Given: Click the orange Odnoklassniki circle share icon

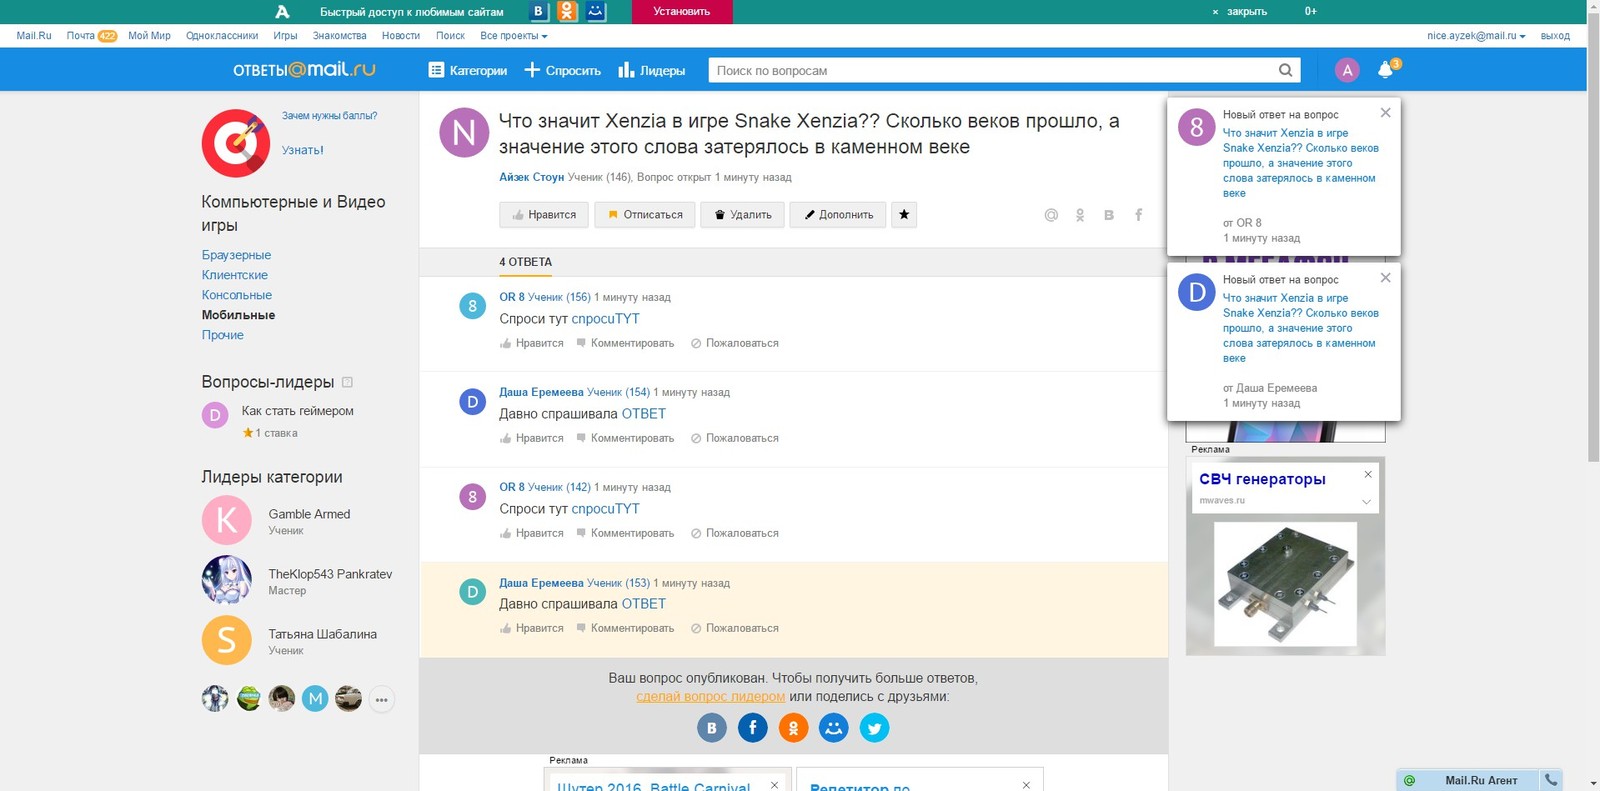Looking at the screenshot, I should click(793, 728).
